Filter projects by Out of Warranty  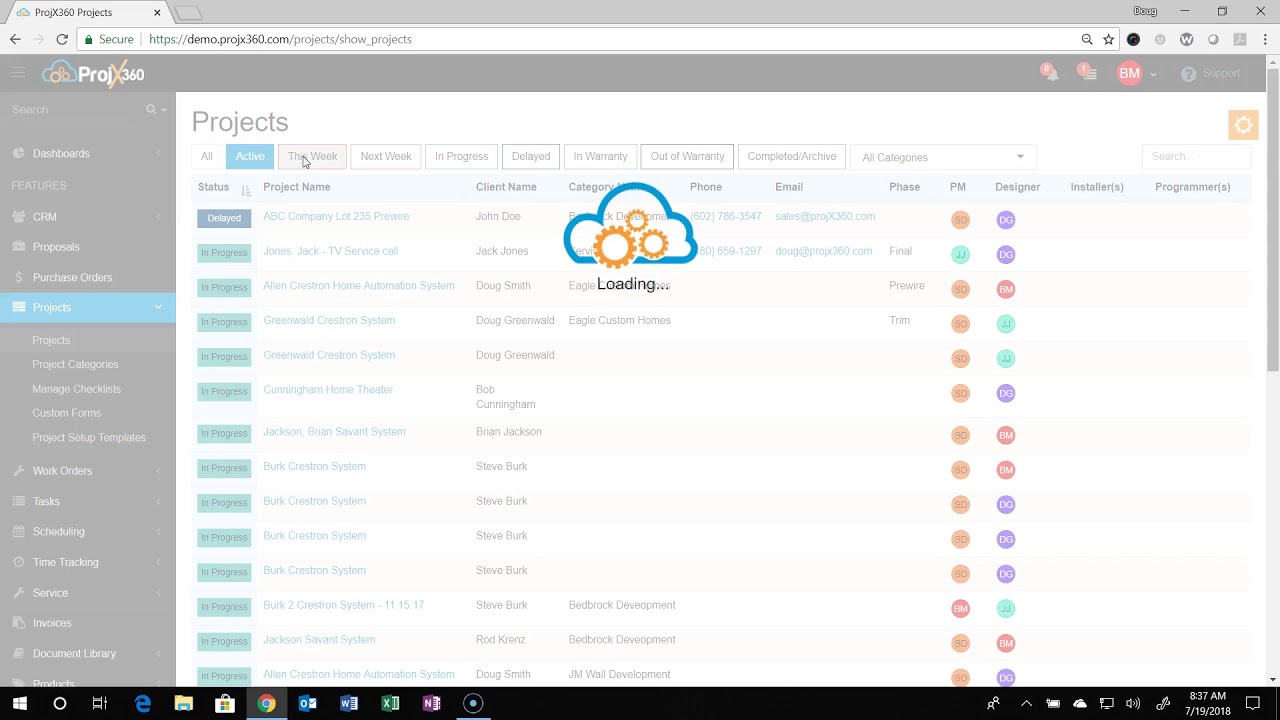pos(687,156)
